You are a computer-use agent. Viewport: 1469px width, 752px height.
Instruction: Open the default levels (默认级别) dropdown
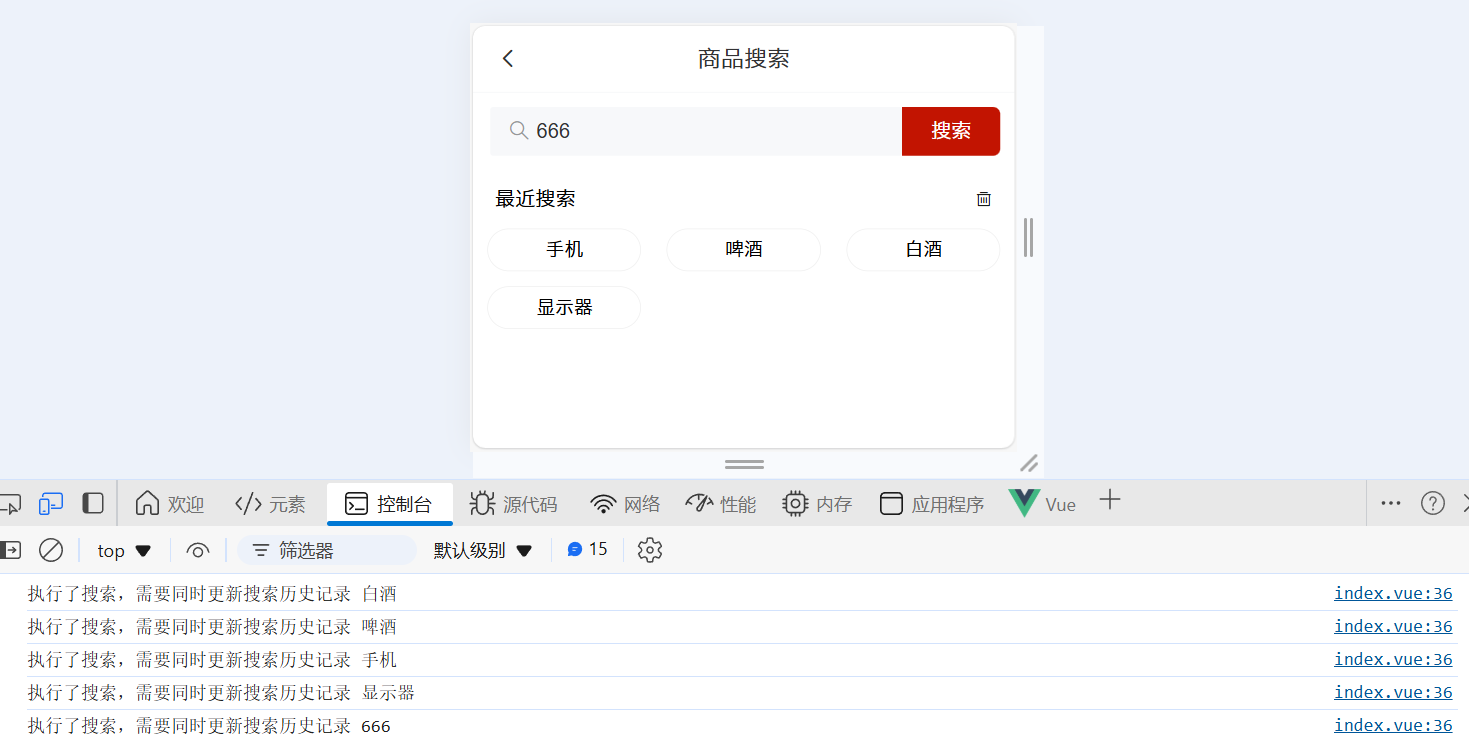(482, 550)
